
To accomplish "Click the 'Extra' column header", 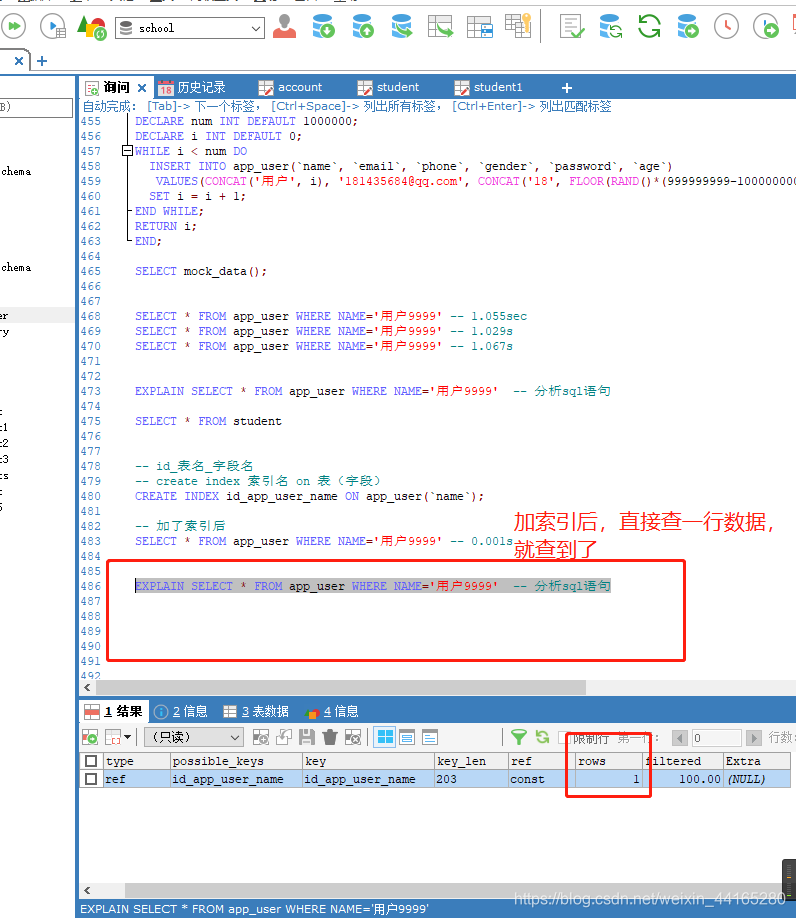I will pos(756,761).
